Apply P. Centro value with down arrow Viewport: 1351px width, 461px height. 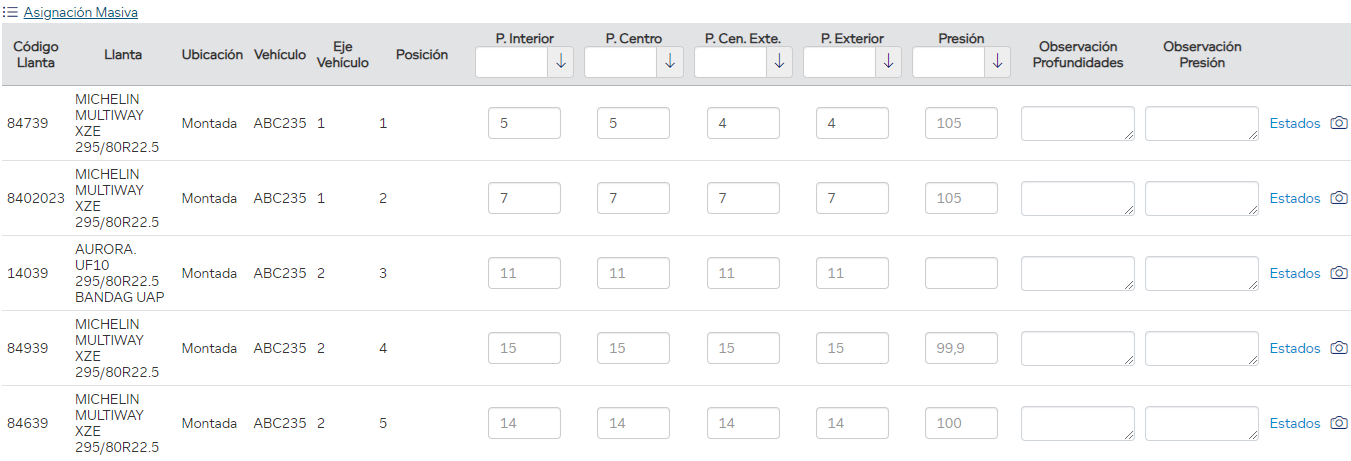pos(670,62)
